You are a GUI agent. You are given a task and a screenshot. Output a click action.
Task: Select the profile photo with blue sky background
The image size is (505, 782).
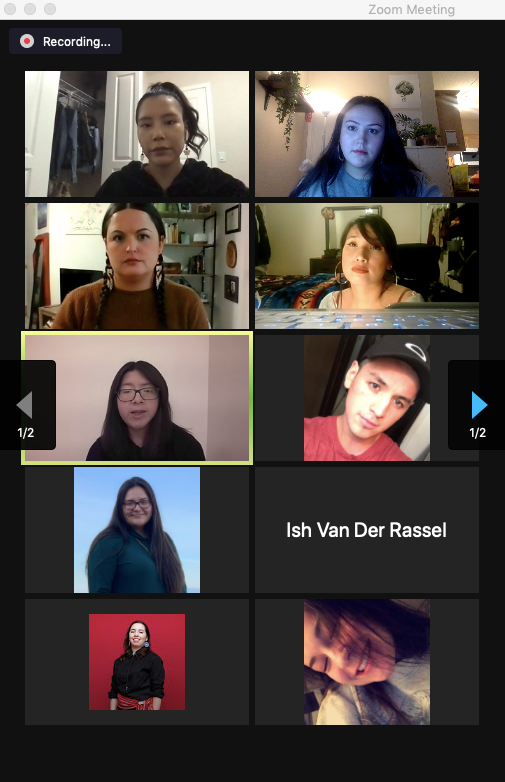pos(137,530)
